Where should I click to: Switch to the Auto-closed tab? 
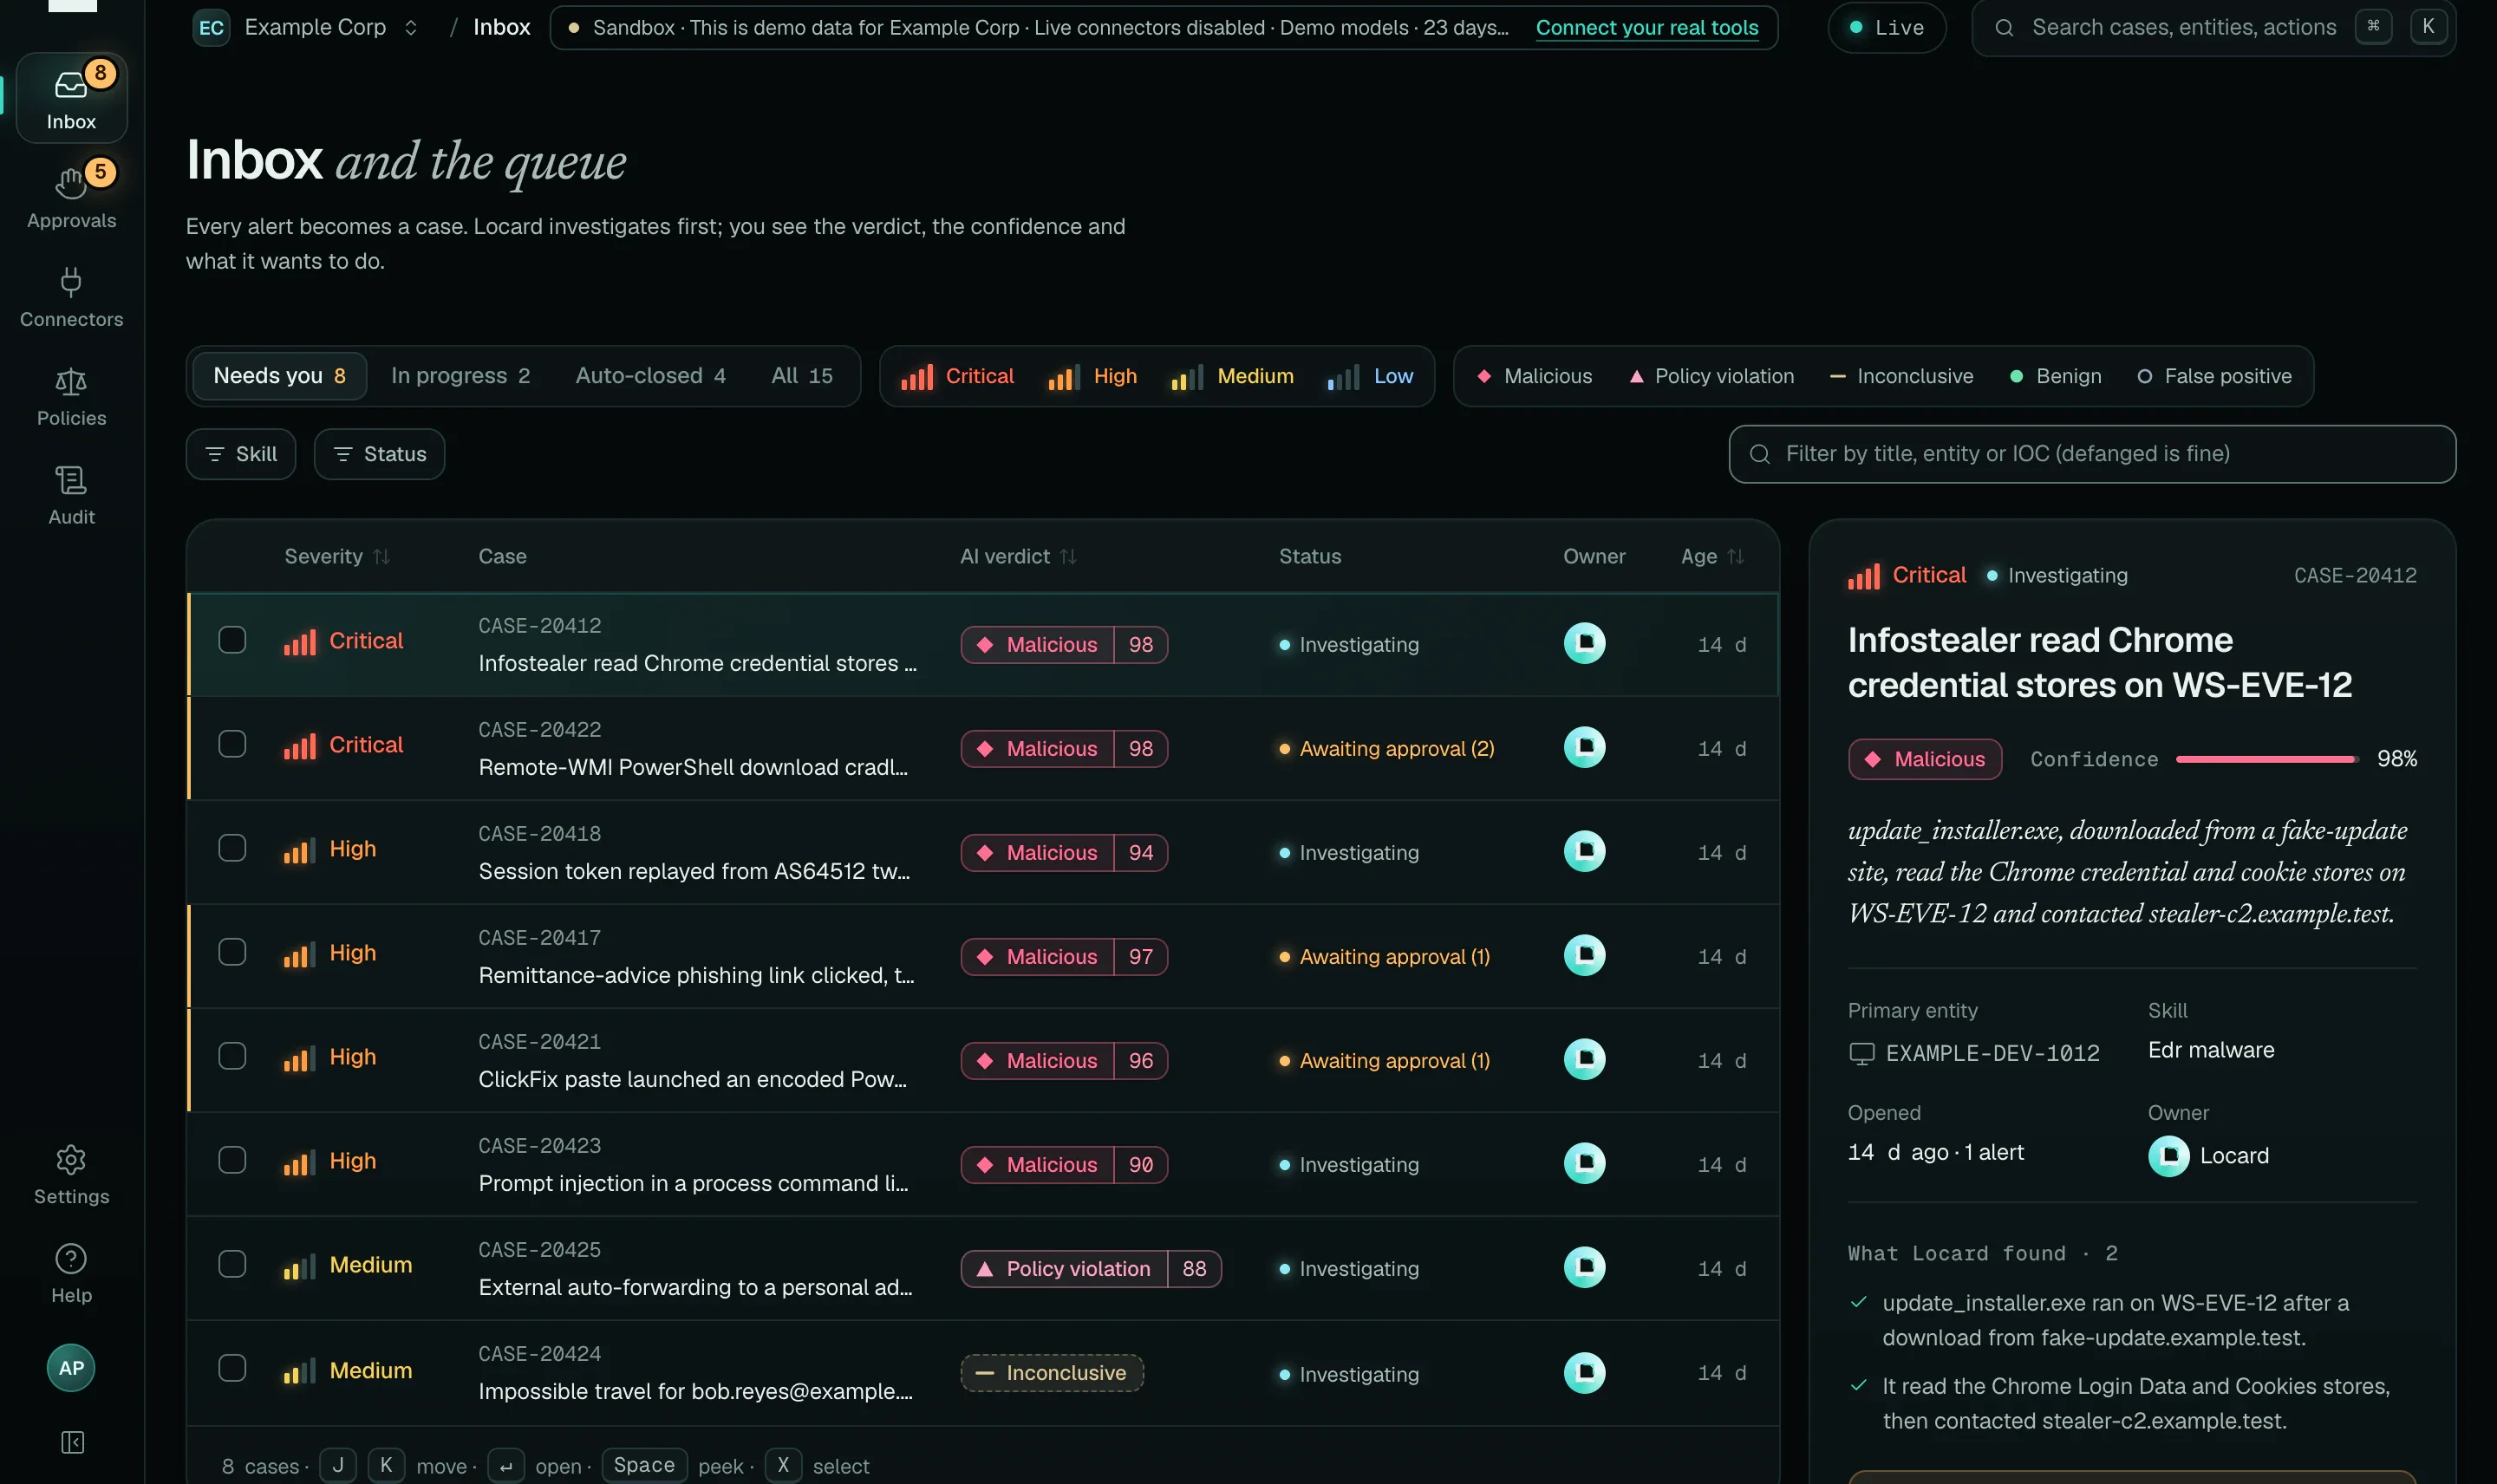[650, 376]
